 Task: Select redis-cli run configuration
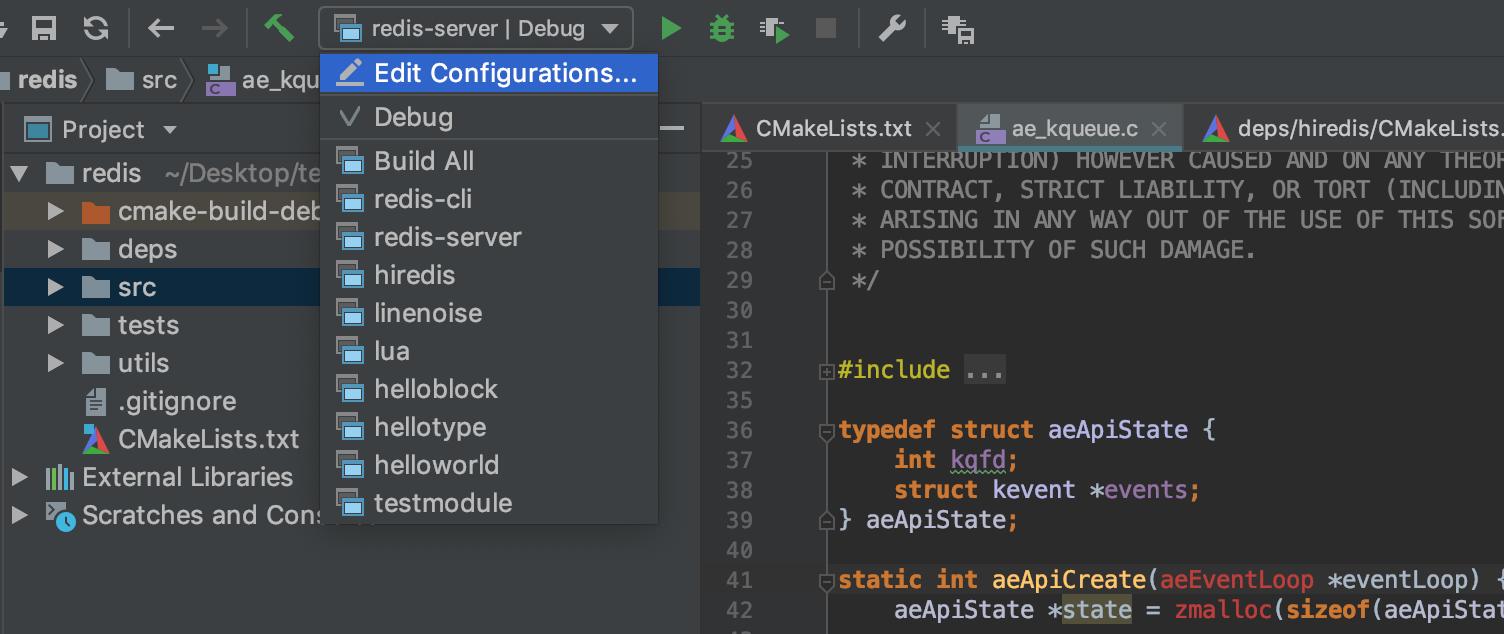click(x=422, y=199)
